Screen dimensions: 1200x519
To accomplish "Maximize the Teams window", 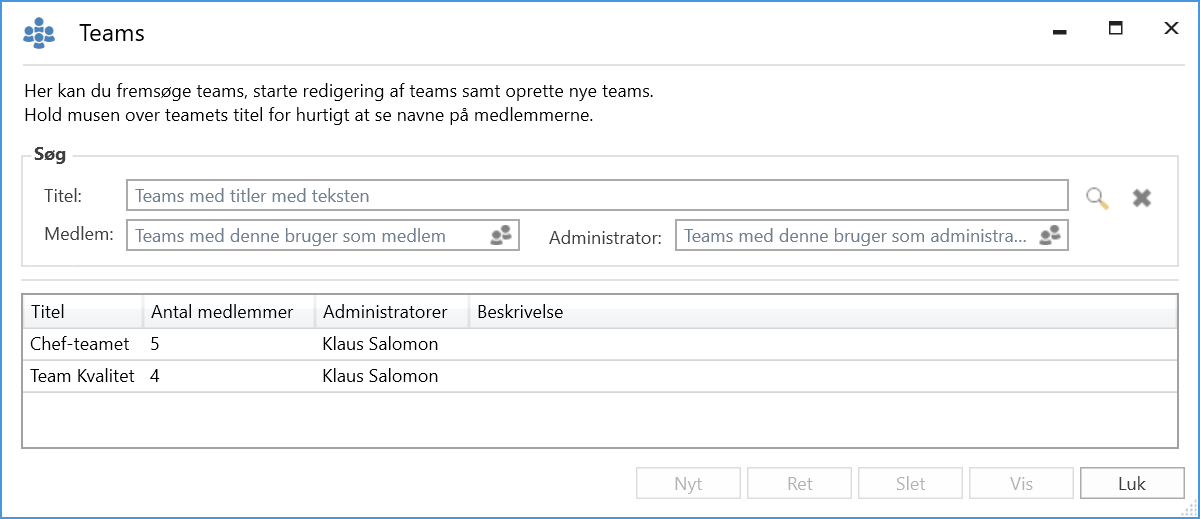I will pos(1115,29).
